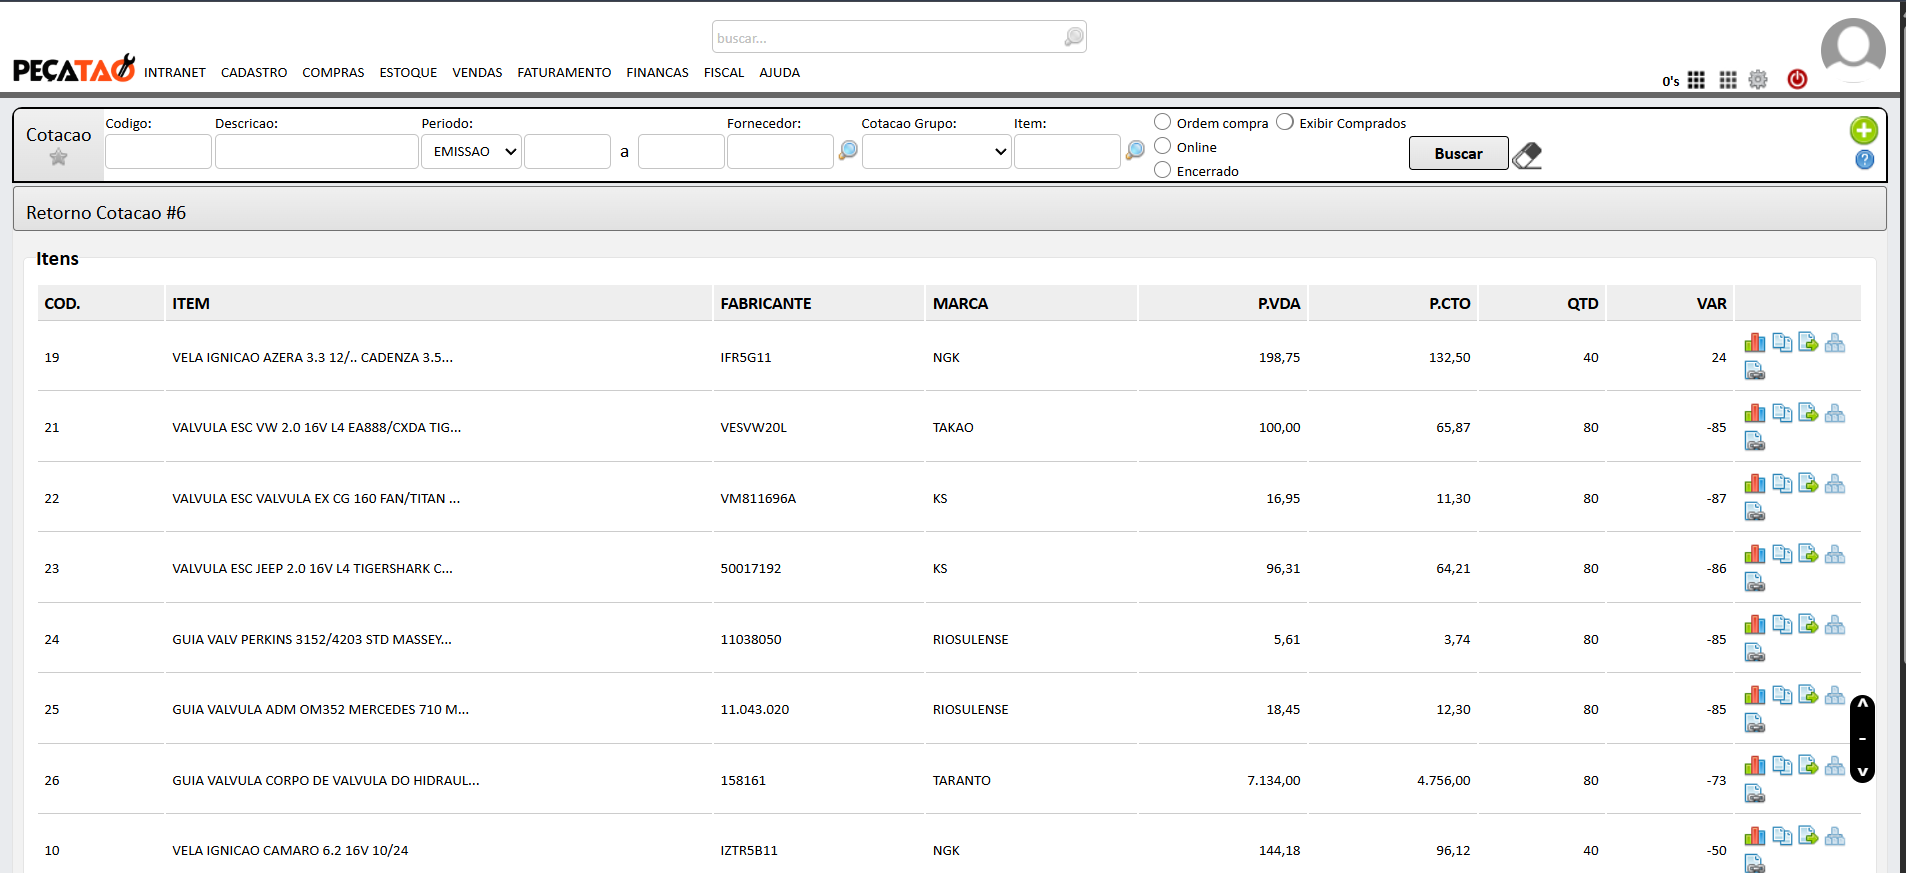Click the top buscar search box
Image resolution: width=1906 pixels, height=873 pixels.
[x=899, y=37]
